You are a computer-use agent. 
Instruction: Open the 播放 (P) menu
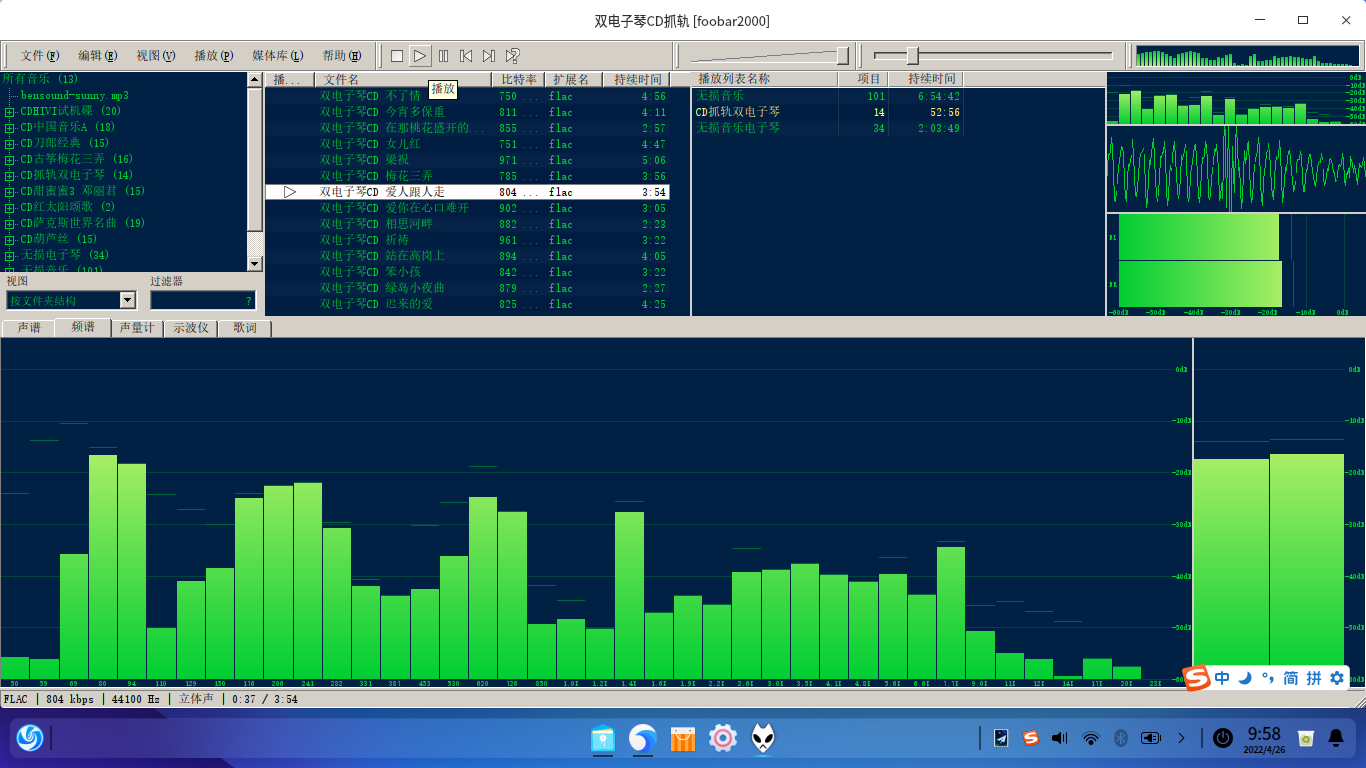(x=213, y=56)
